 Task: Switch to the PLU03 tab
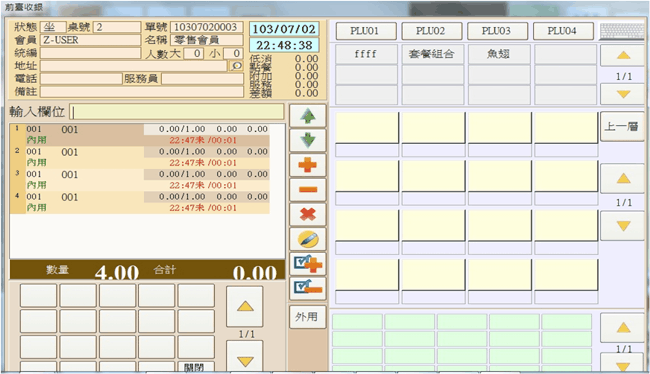click(497, 31)
